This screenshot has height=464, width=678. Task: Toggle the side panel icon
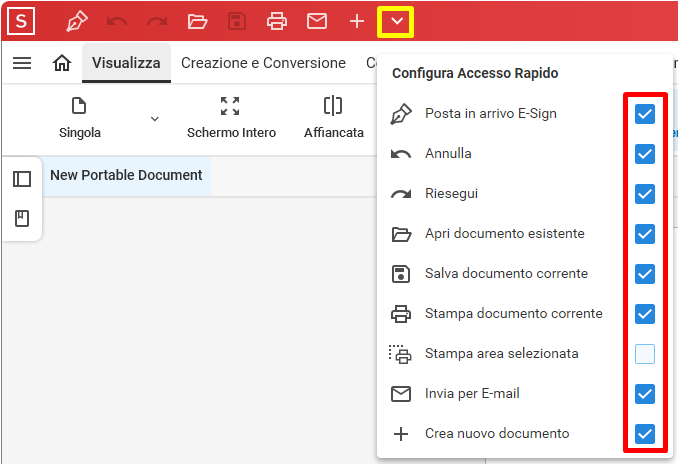[22, 179]
